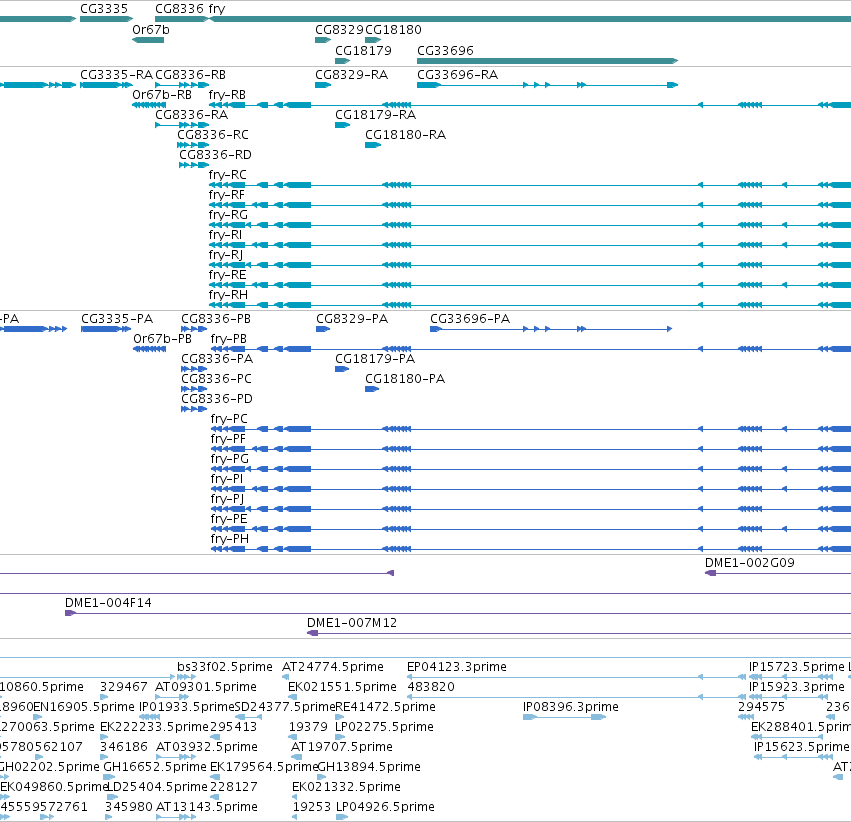Image resolution: width=851 pixels, height=822 pixels.
Task: Click transcript CG8336-RA
Action: (192, 114)
